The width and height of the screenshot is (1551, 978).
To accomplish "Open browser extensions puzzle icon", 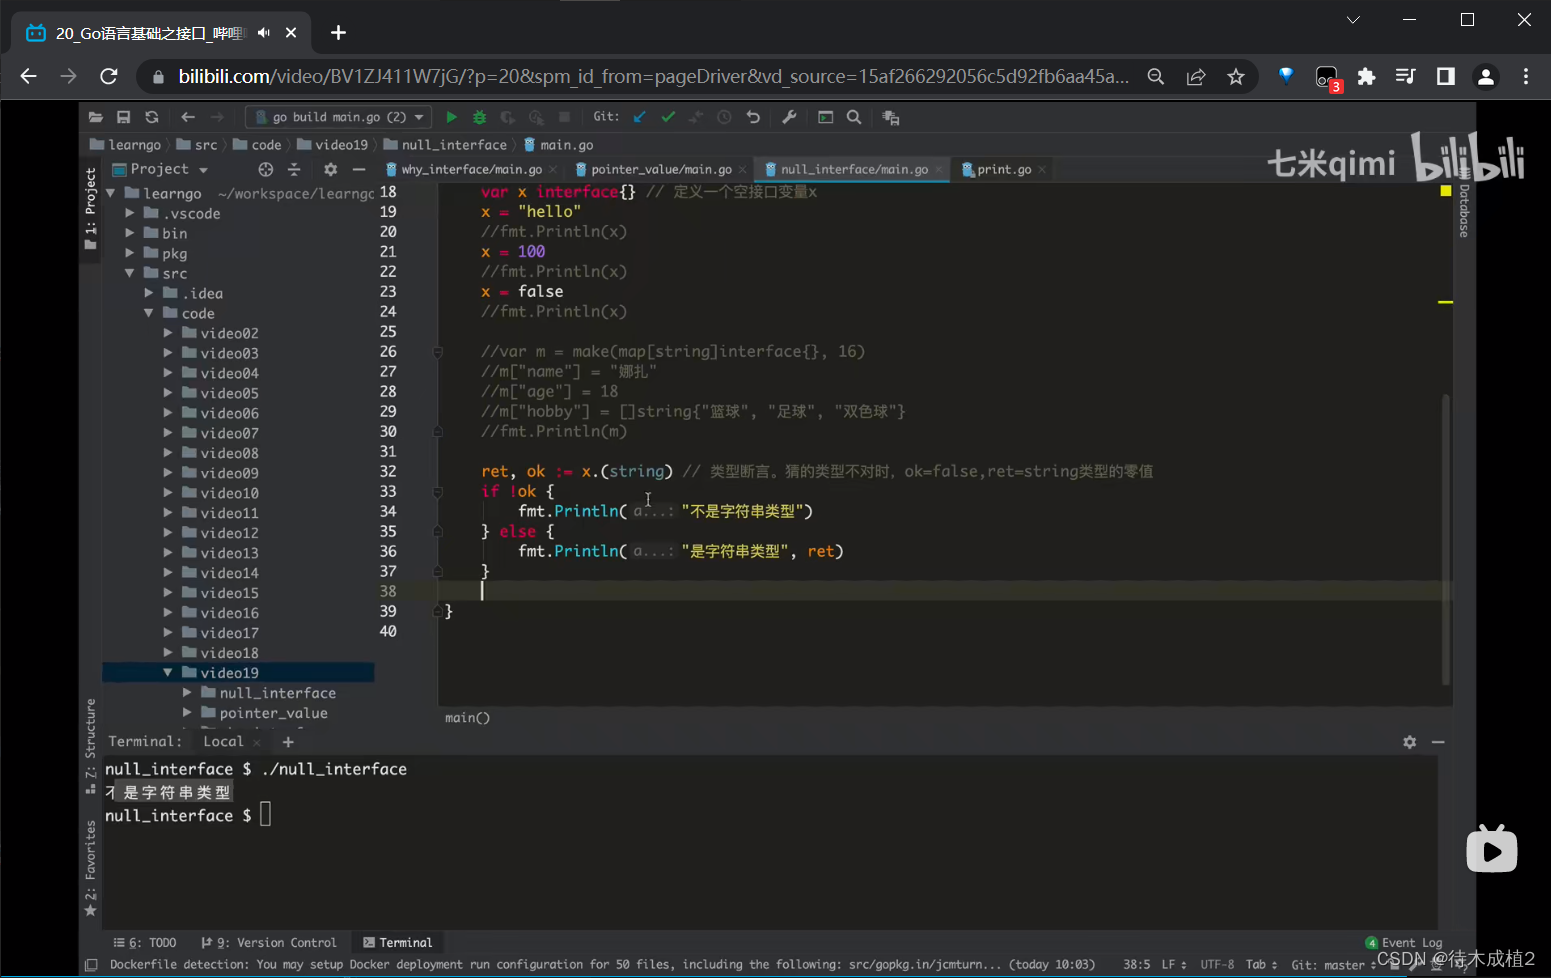I will tap(1366, 77).
